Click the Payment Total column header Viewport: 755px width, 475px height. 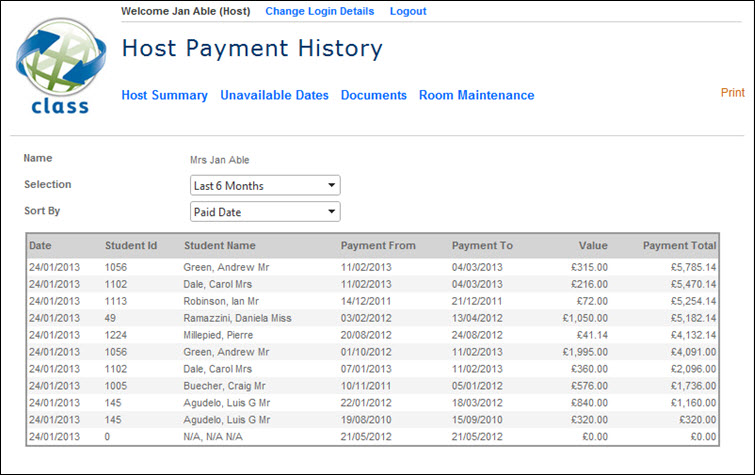[x=679, y=246]
